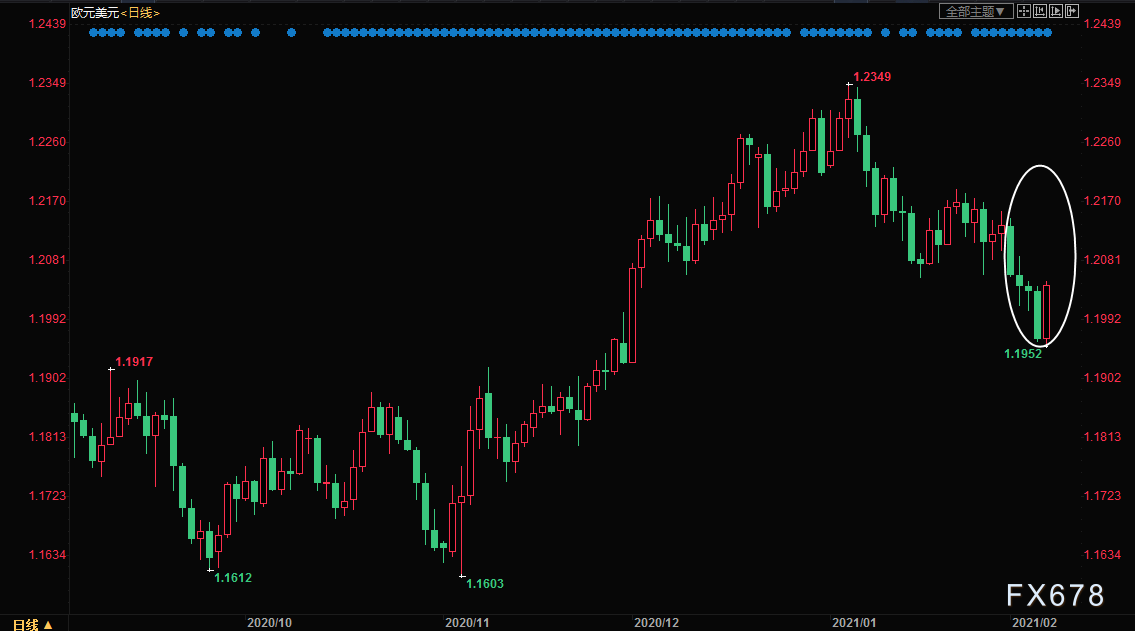Viewport: 1135px width, 631px height.
Task: Select the 2020/10 date on the time axis
Action: [269, 622]
